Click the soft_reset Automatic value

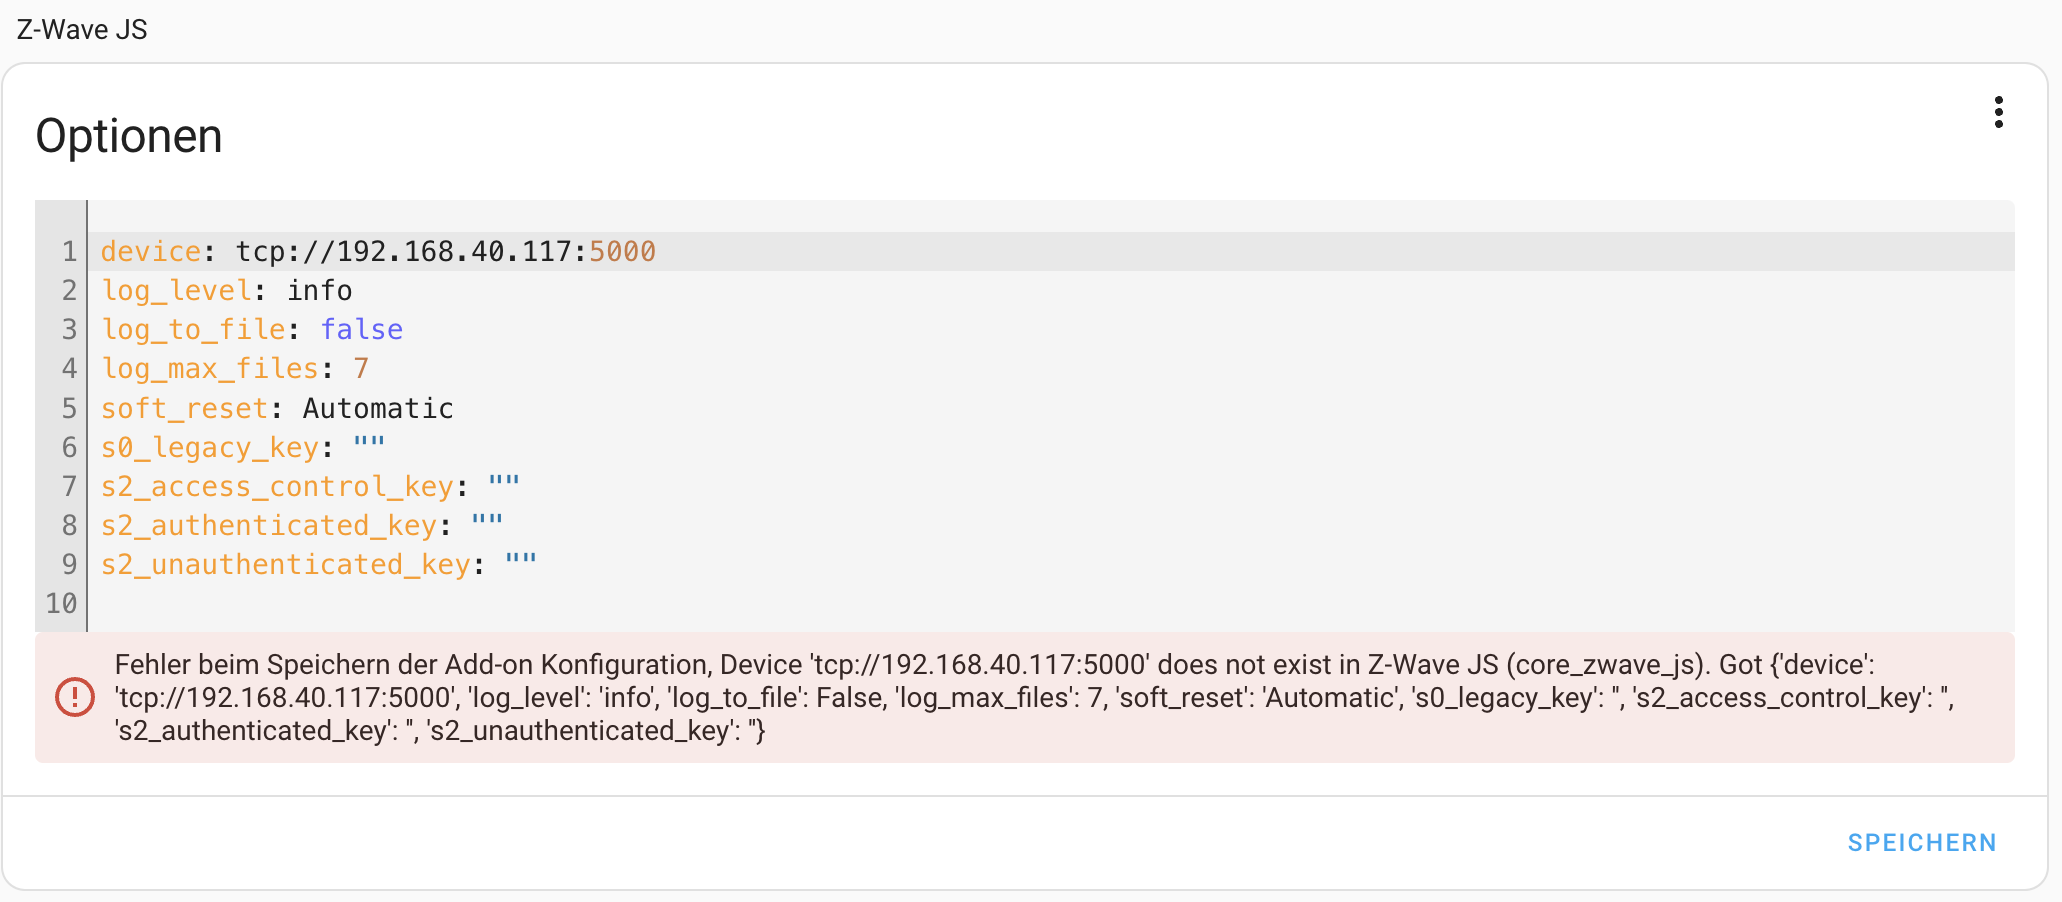378,408
